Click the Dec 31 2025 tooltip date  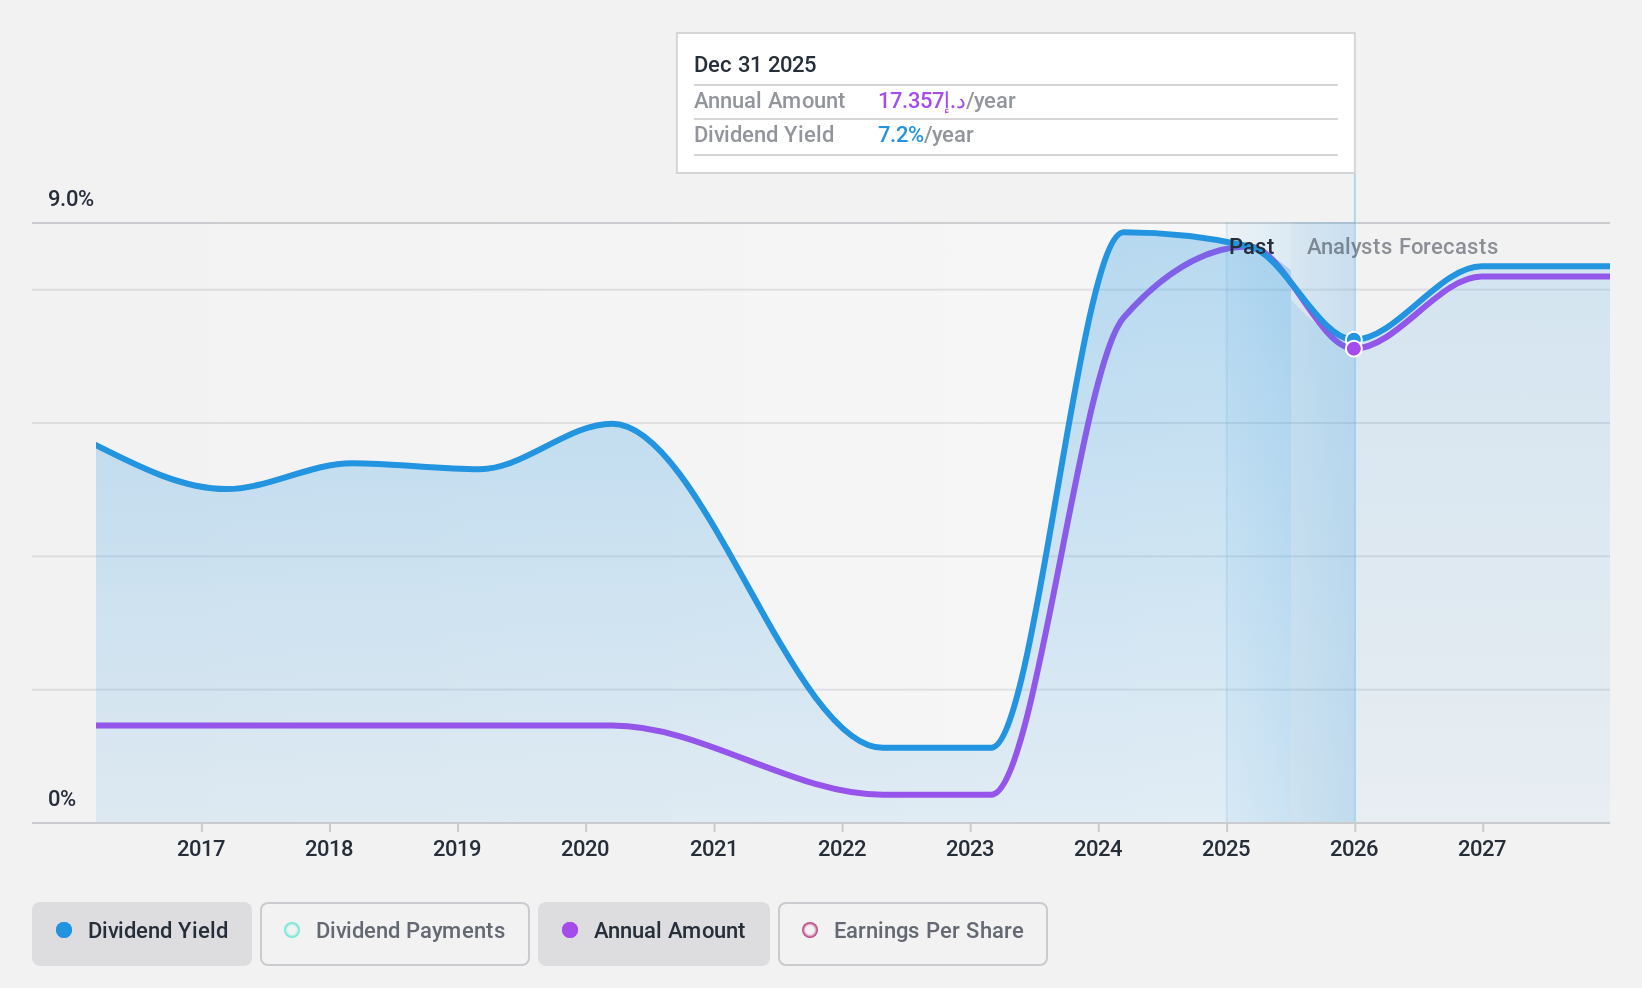point(755,65)
